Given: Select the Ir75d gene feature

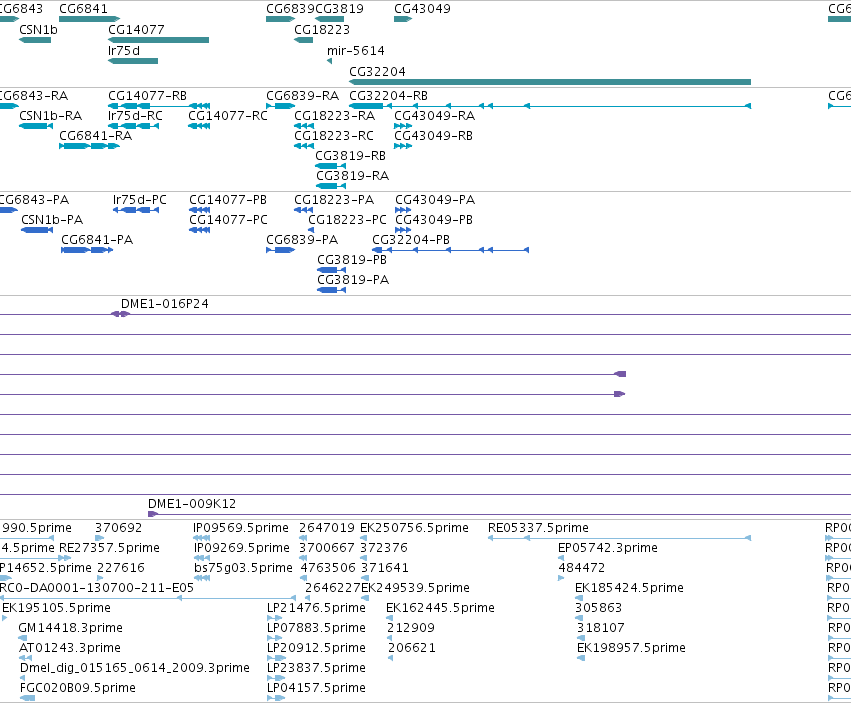Looking at the screenshot, I should 133,61.
